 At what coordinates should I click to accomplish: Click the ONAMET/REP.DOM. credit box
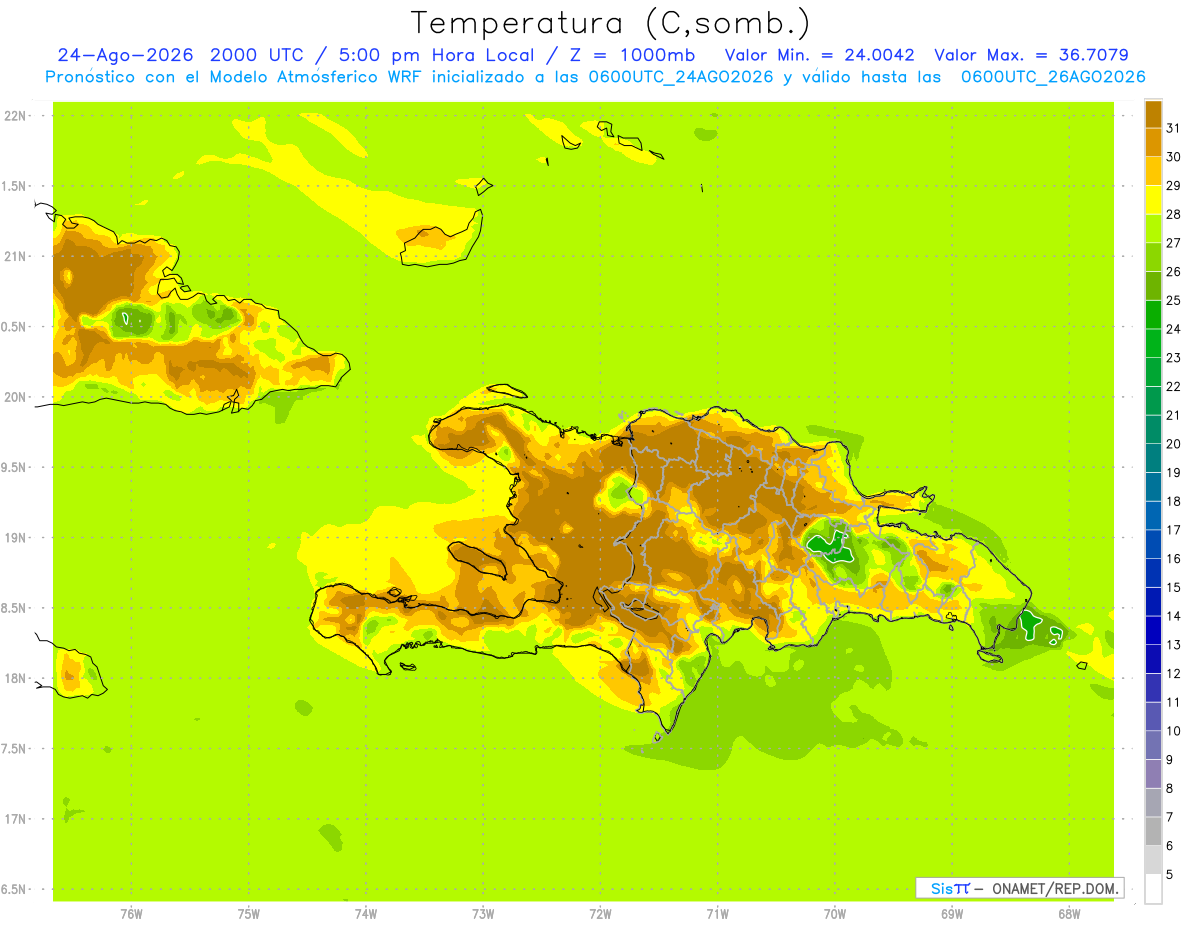click(1019, 888)
